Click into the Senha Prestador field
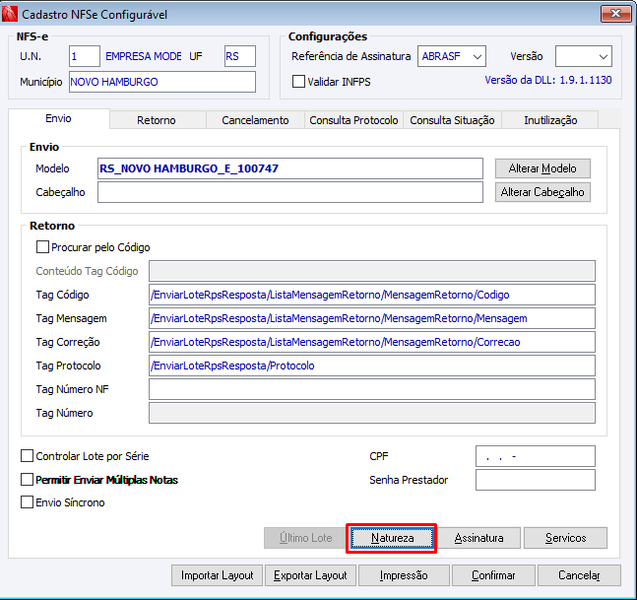This screenshot has height=600, width=637. pyautogui.click(x=535, y=480)
